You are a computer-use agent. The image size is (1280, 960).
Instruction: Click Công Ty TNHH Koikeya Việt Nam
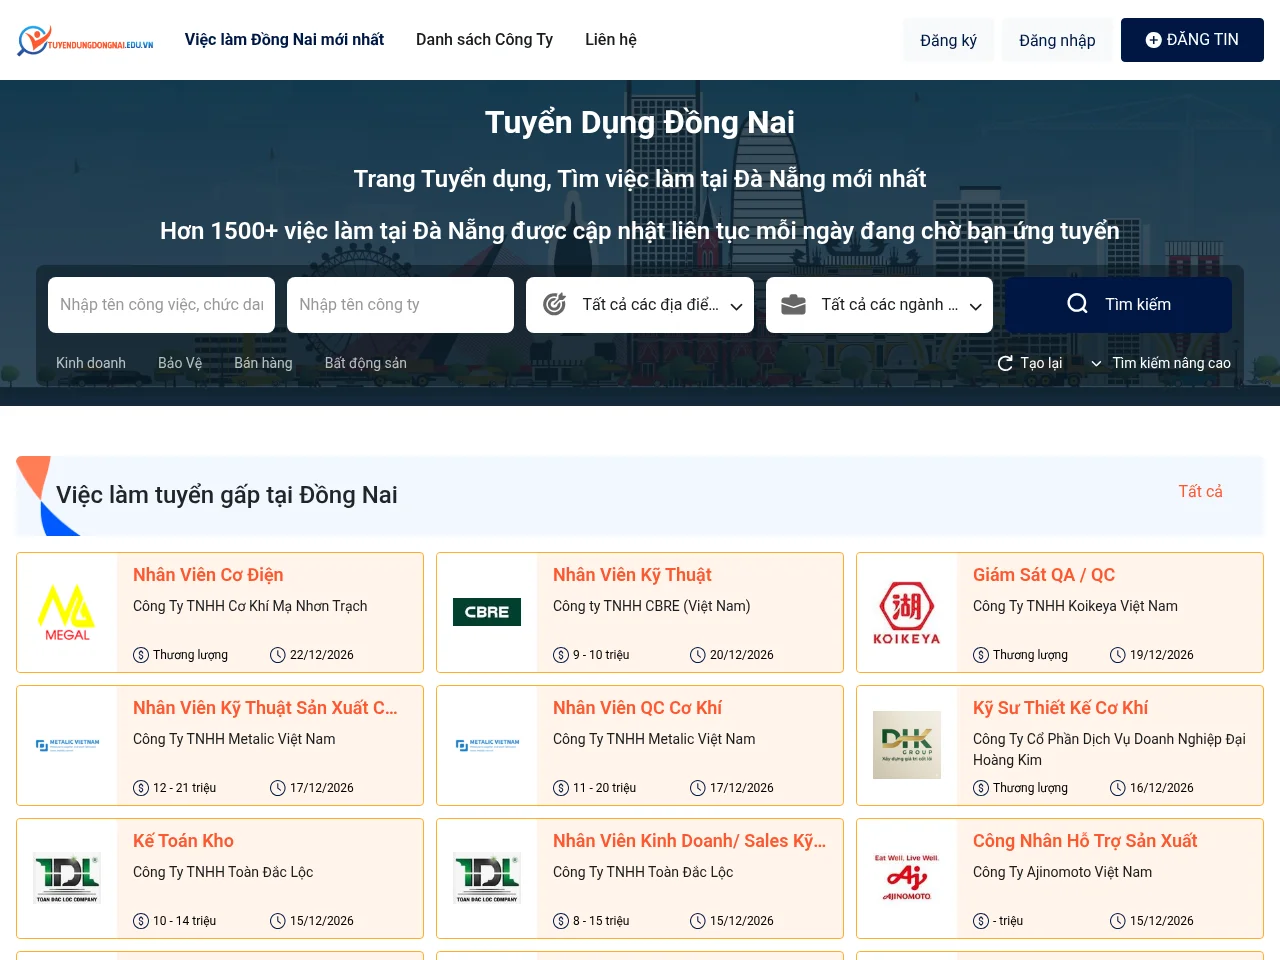[x=1075, y=606]
